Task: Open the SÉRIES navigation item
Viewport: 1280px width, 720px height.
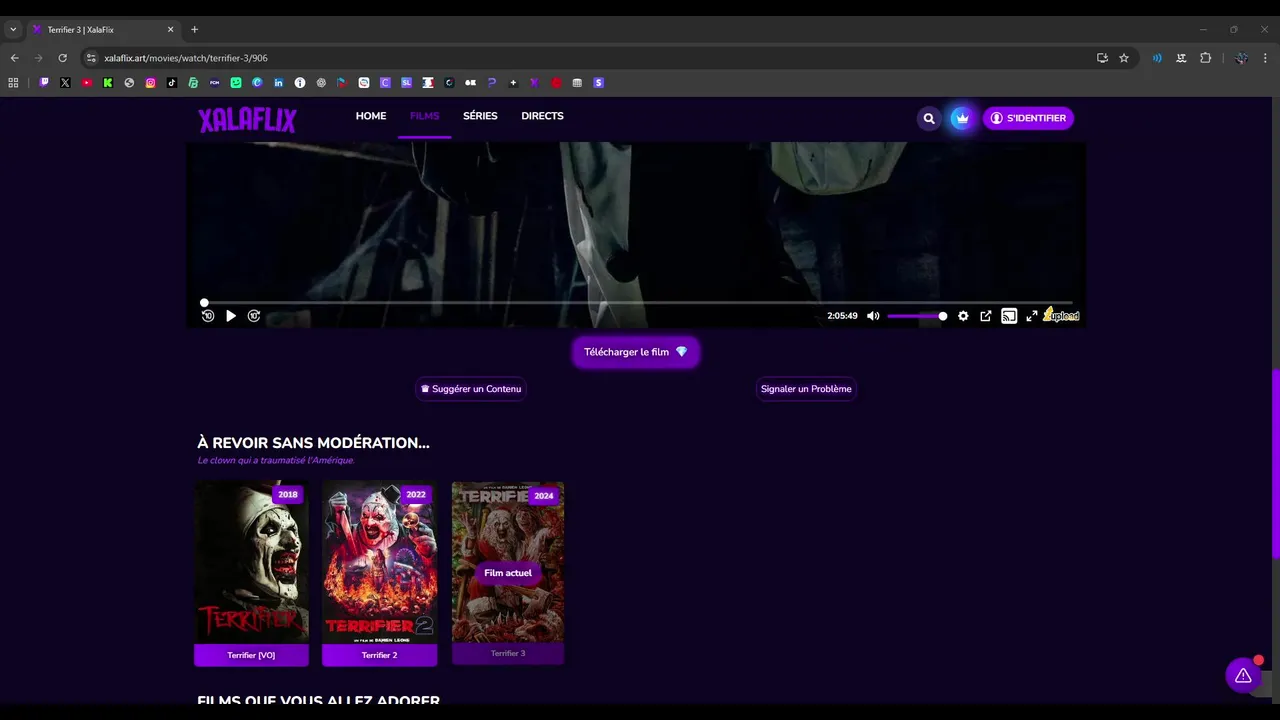Action: point(480,116)
